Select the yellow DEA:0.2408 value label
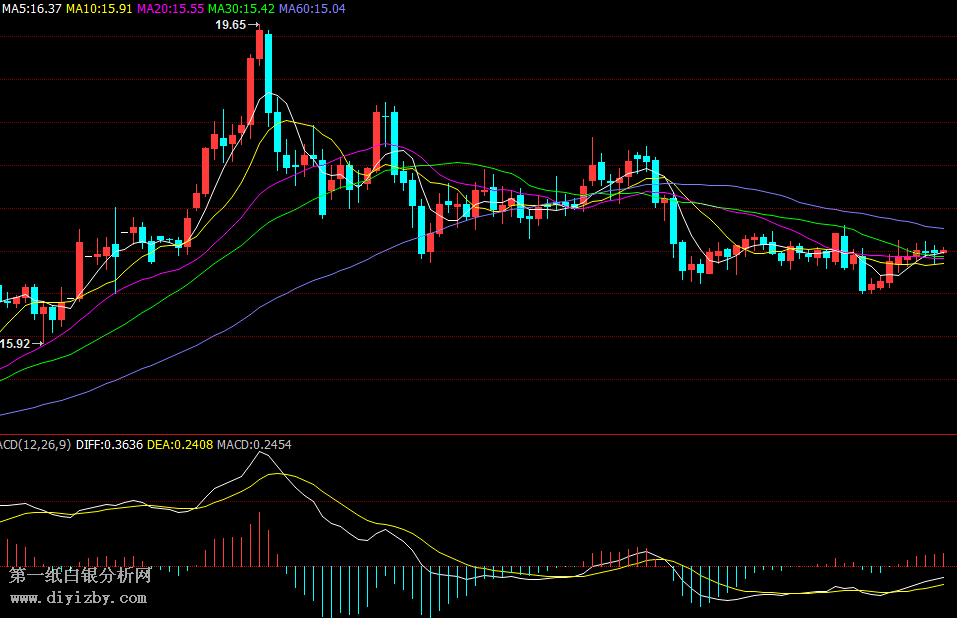Screen dimensions: 957x618 (x=180, y=444)
